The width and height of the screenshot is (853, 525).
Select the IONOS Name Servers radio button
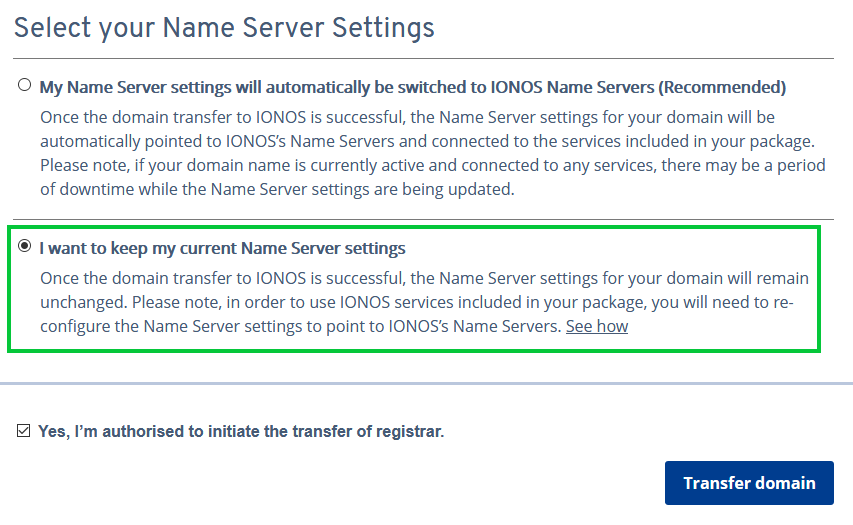click(24, 85)
